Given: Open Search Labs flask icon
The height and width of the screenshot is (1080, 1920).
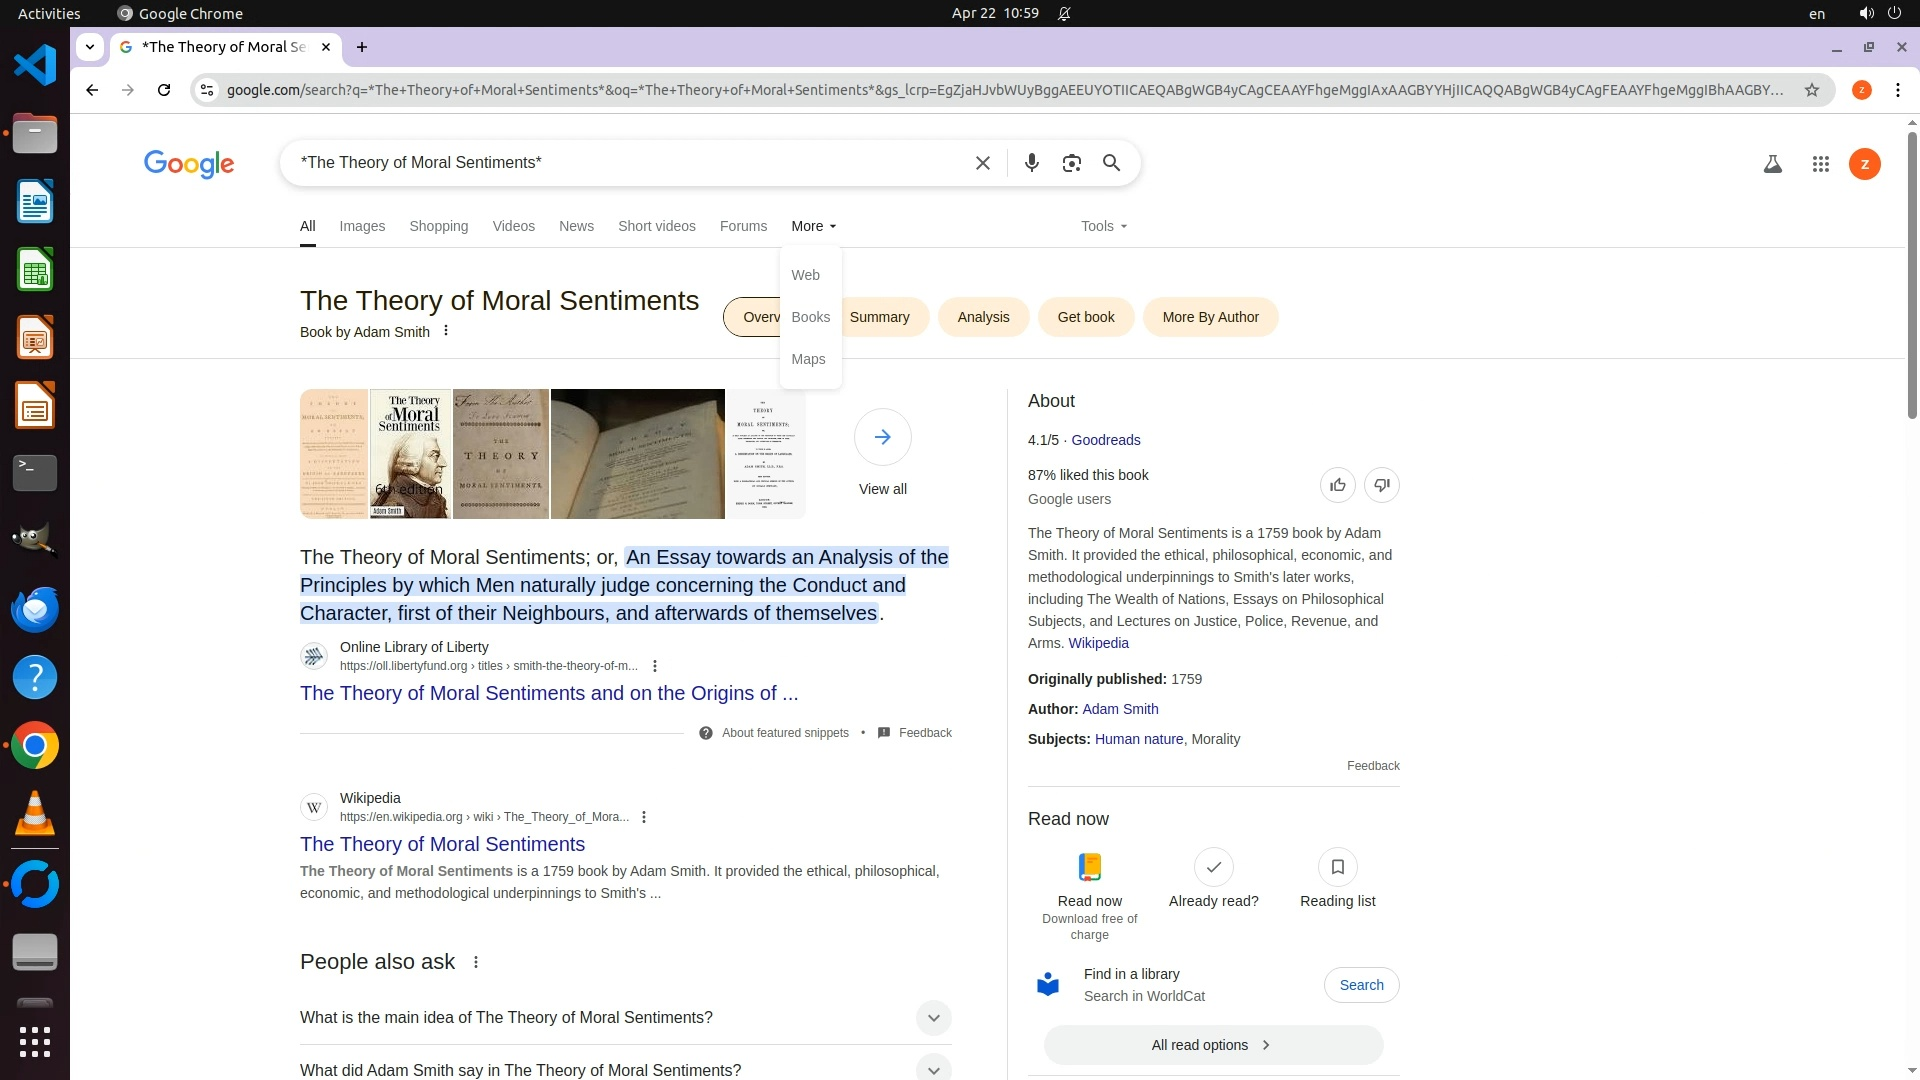Looking at the screenshot, I should pos(1772,164).
